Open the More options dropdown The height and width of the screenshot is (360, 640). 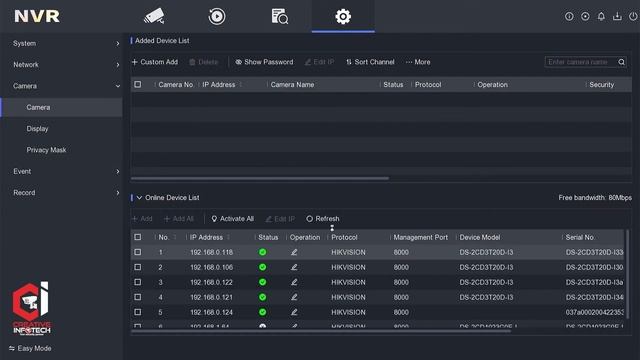pos(418,62)
